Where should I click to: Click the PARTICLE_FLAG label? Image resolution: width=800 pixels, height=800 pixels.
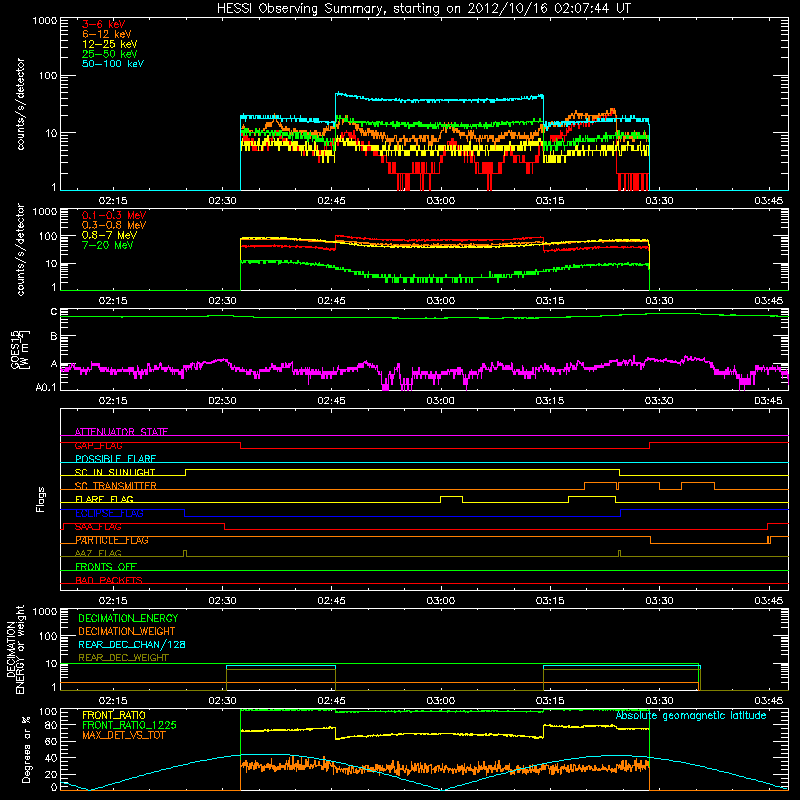click(112, 540)
